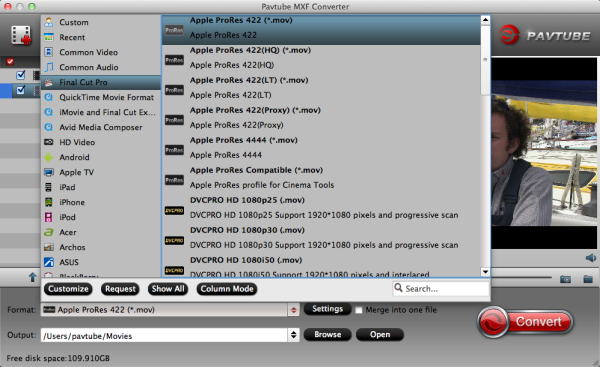Screen dimensions: 600x367
Task: Toggle the red select-all checkbox
Action: coord(10,61)
